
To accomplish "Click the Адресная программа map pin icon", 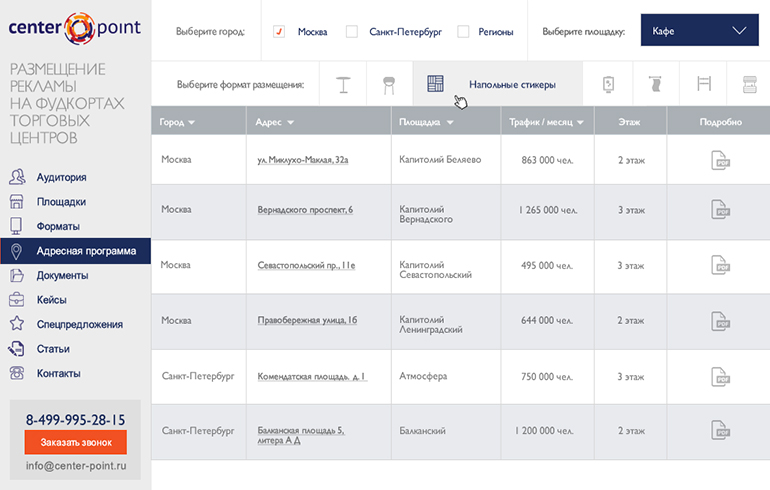I will [x=16, y=251].
